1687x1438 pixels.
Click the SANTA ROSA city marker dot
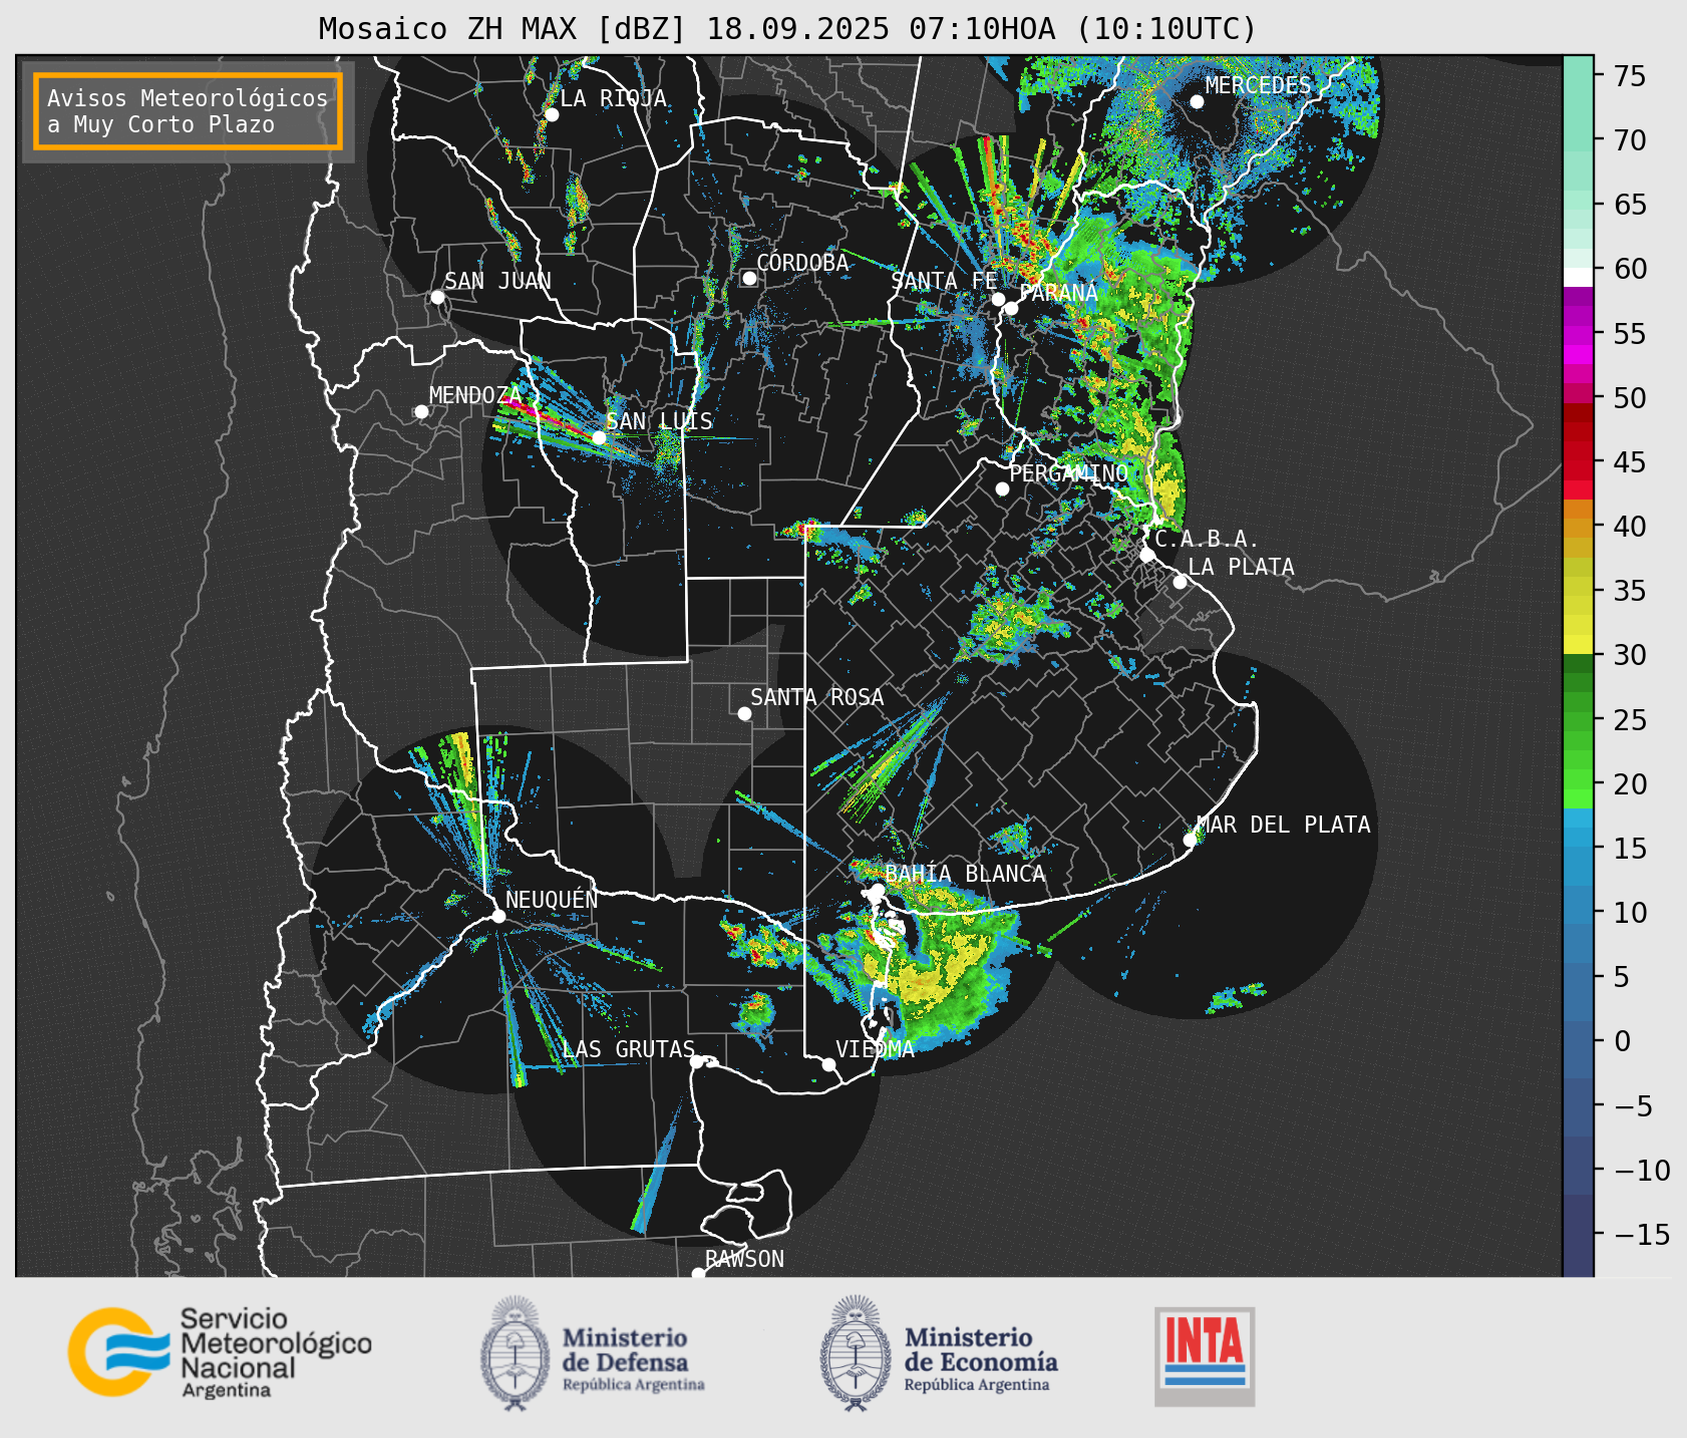tap(744, 713)
